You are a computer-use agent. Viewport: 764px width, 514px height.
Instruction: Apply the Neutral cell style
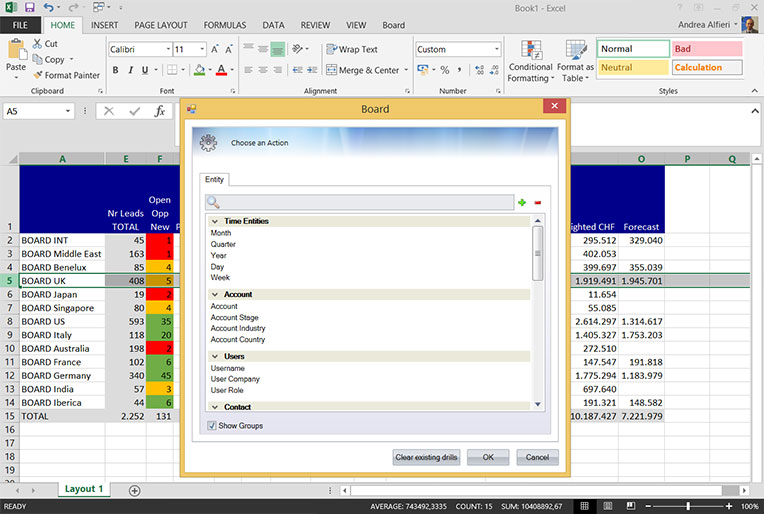tap(633, 67)
